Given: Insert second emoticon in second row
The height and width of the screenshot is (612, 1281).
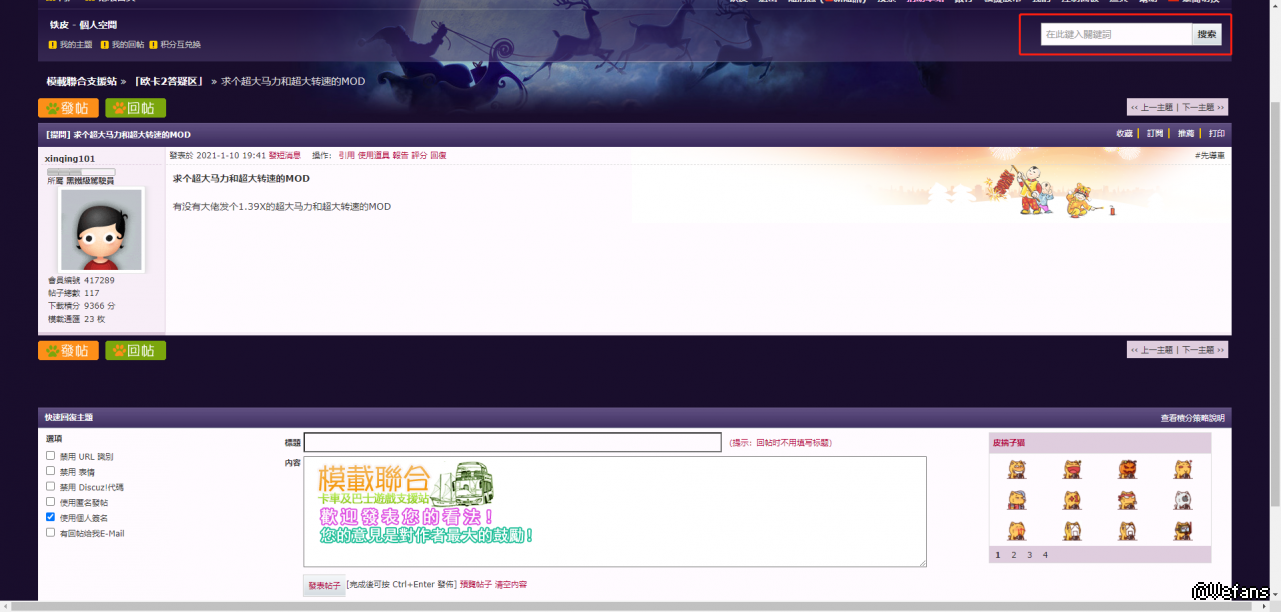Looking at the screenshot, I should pos(1072,500).
